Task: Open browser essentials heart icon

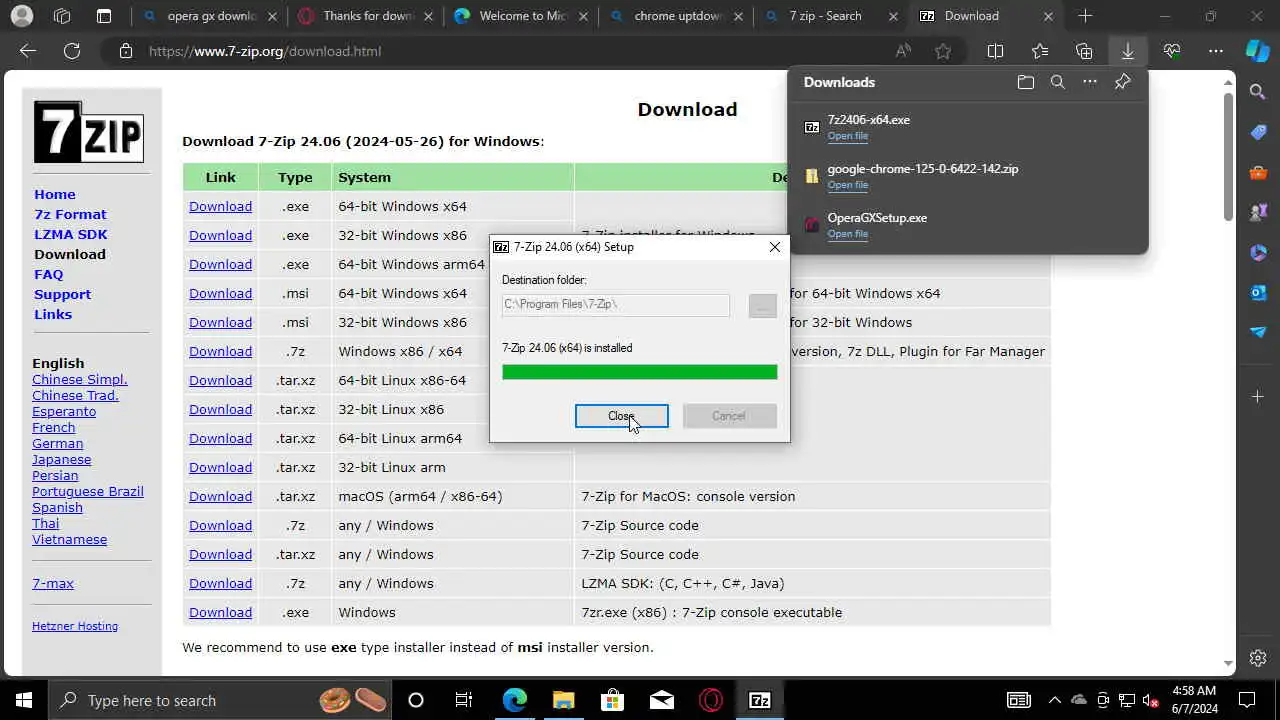Action: pos(1172,51)
